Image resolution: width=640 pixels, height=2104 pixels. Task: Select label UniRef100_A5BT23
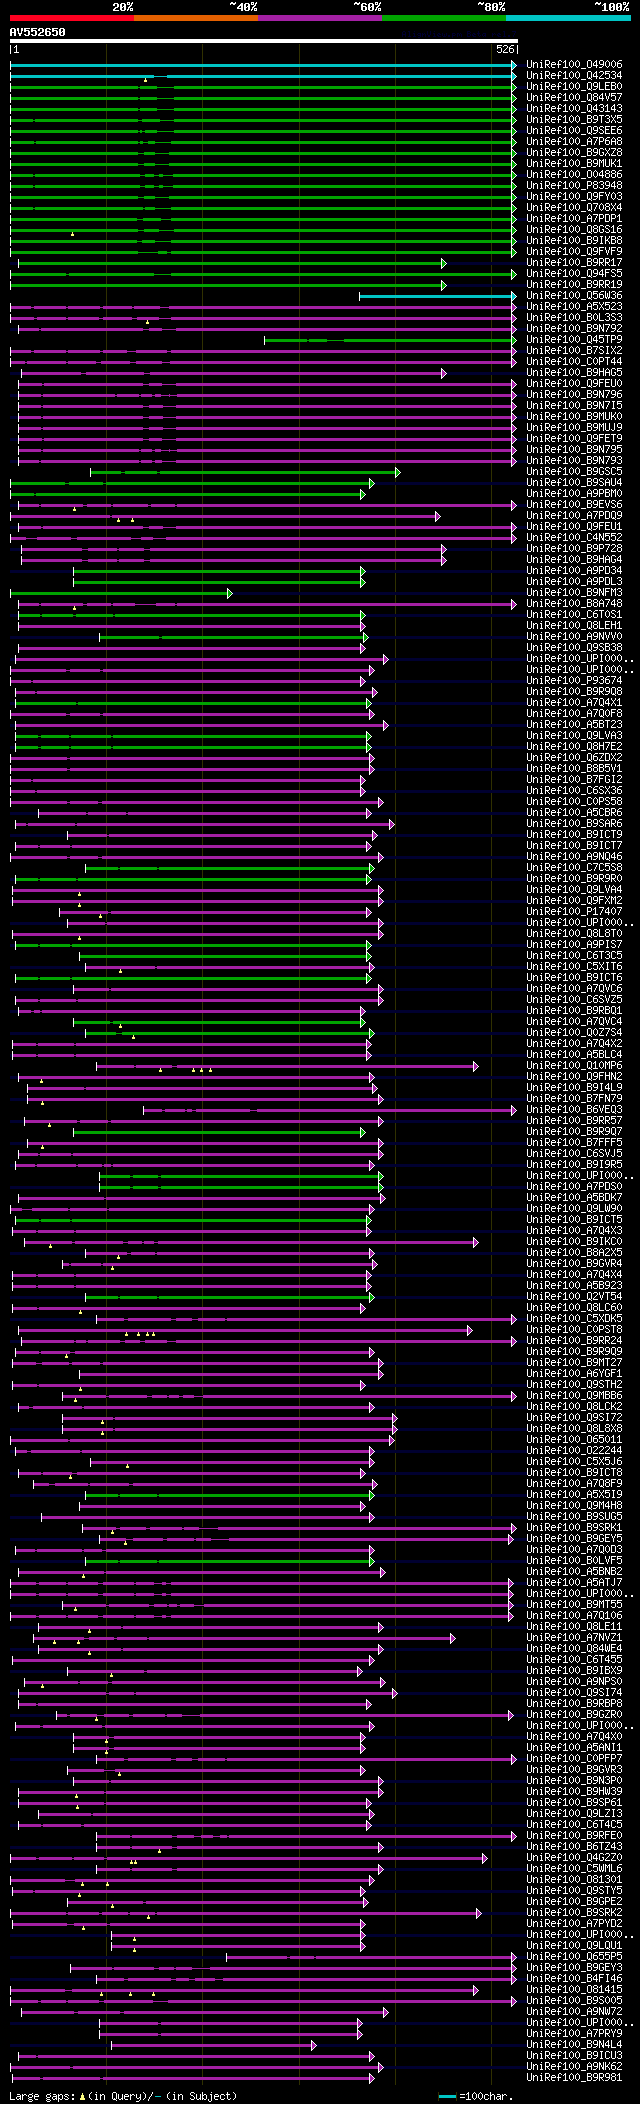click(x=574, y=725)
